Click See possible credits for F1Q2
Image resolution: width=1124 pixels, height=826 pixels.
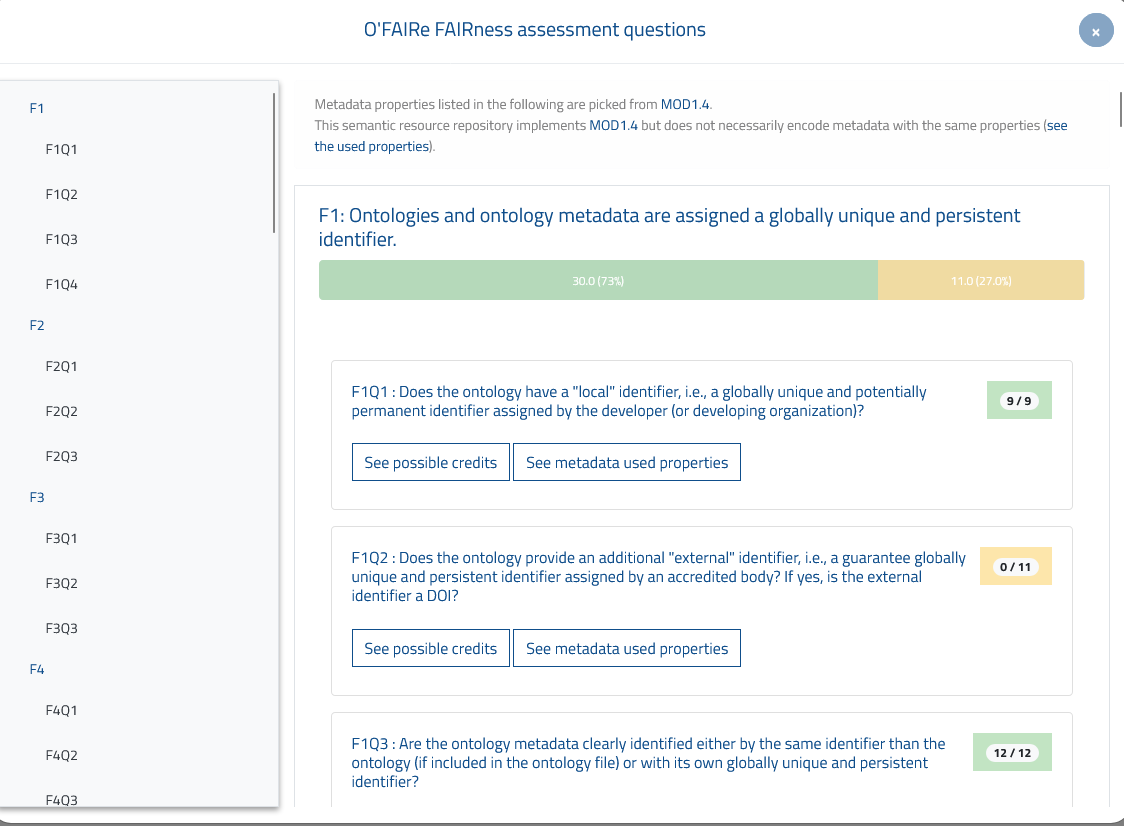(x=430, y=649)
